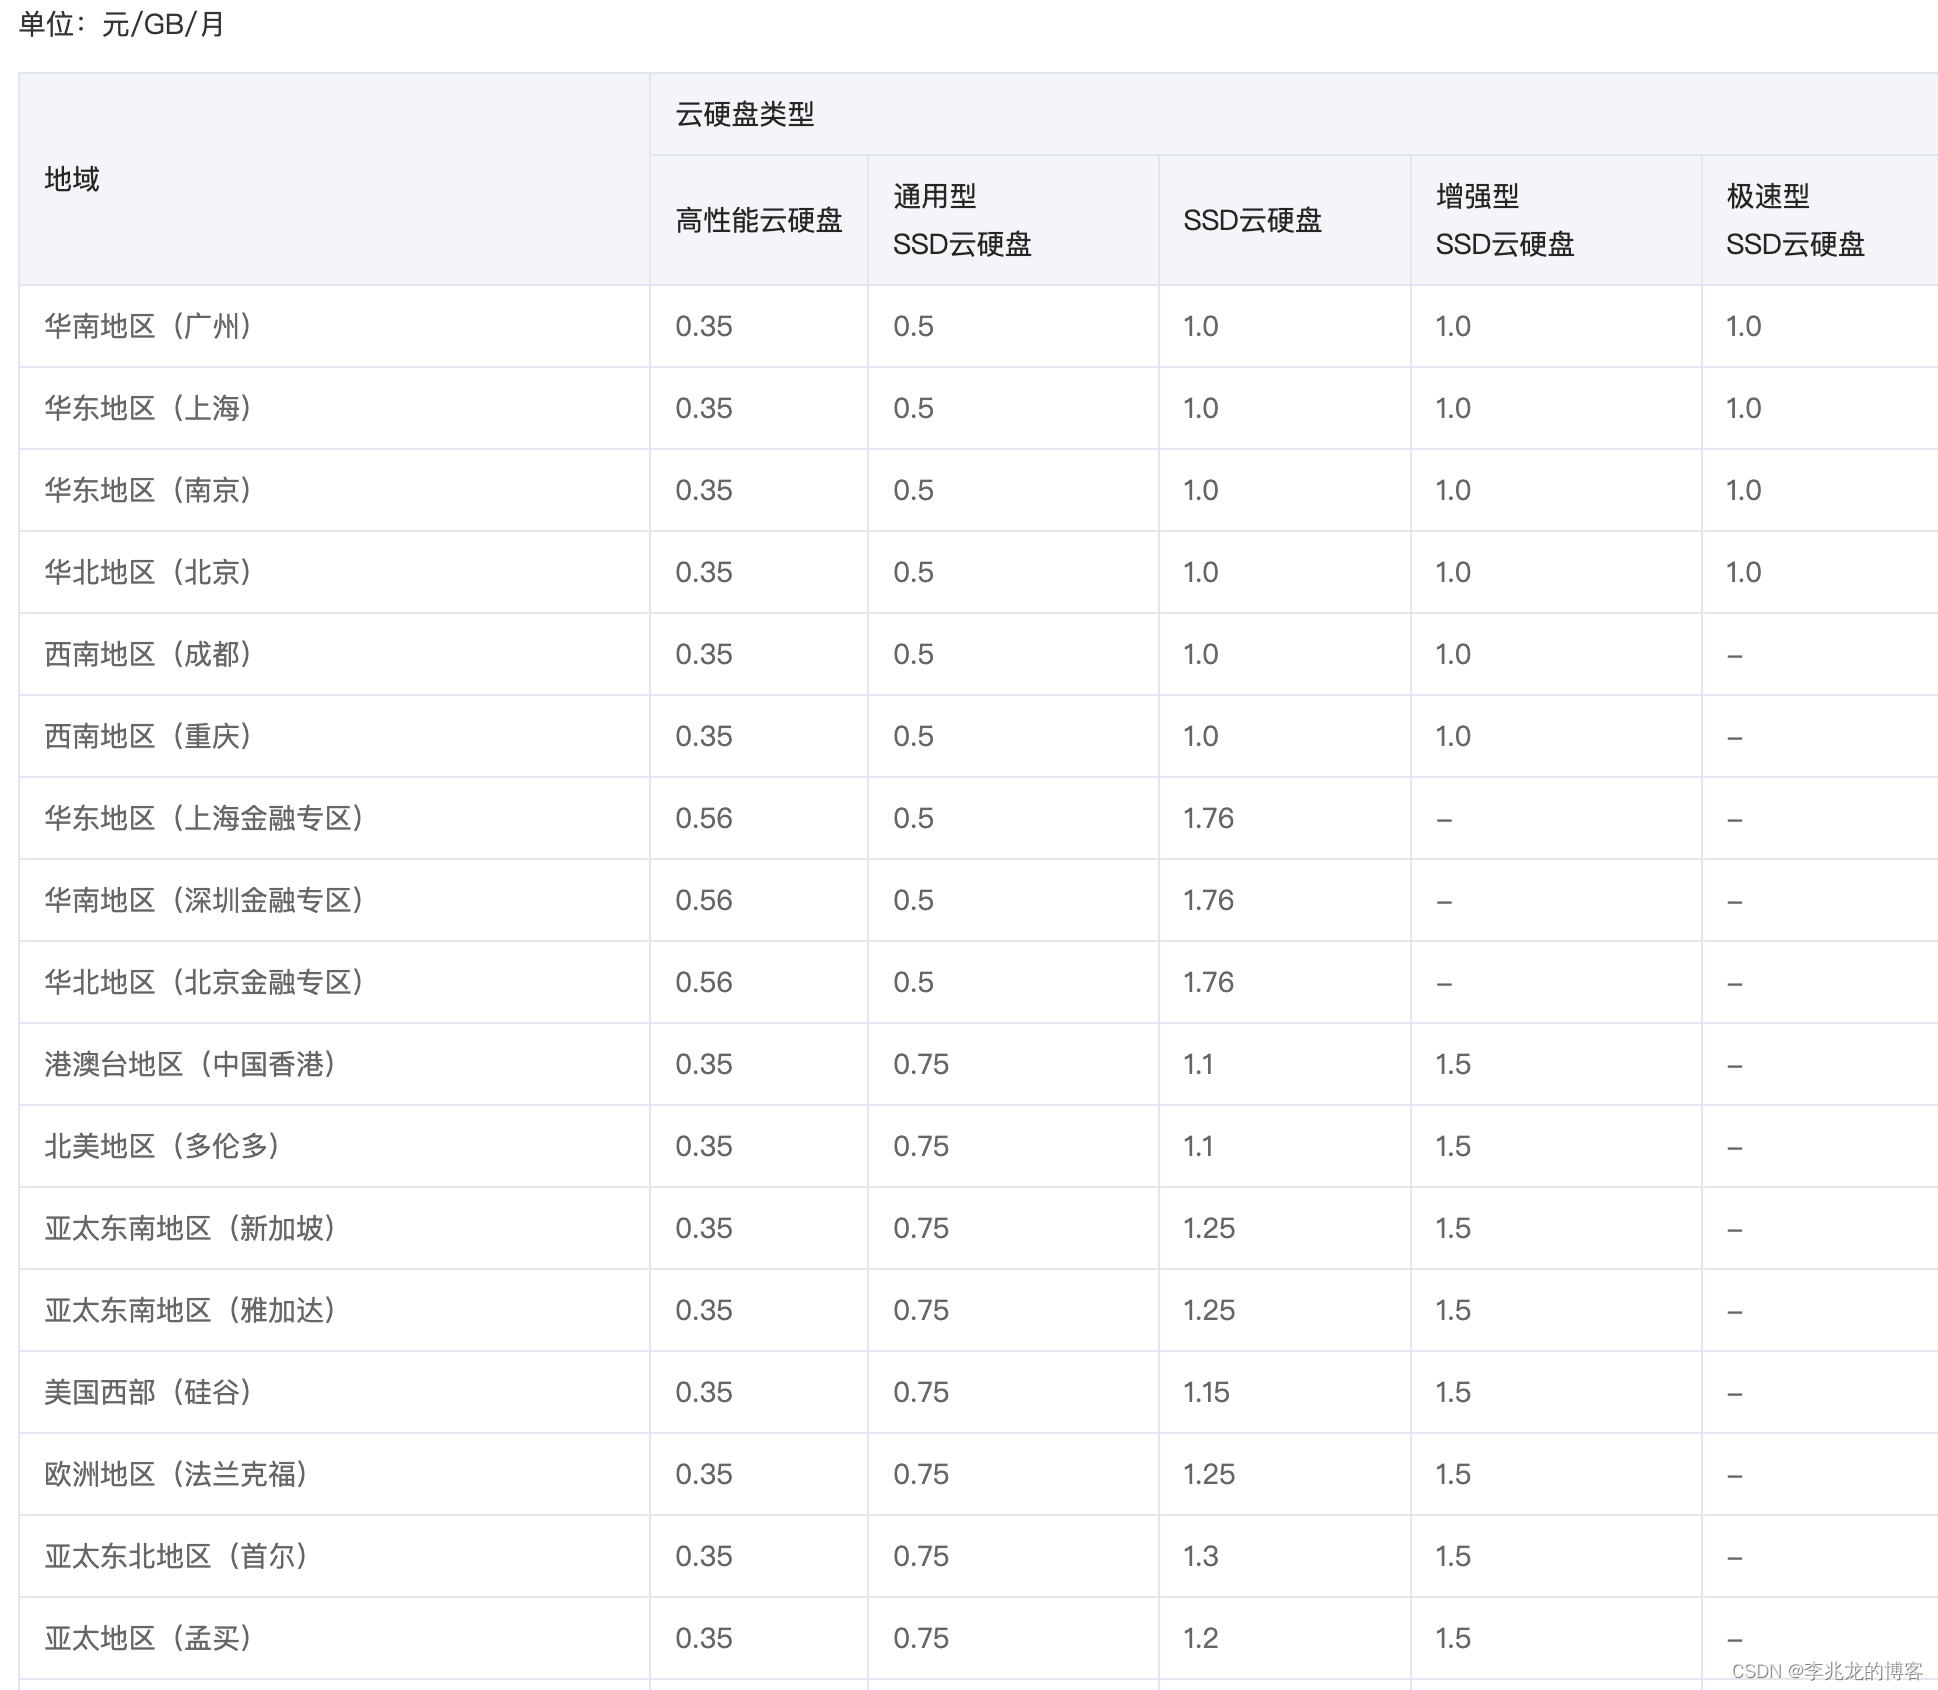The width and height of the screenshot is (1938, 1690).
Task: Click the 1.2 price in 孟买 row
Action: (x=1201, y=1638)
